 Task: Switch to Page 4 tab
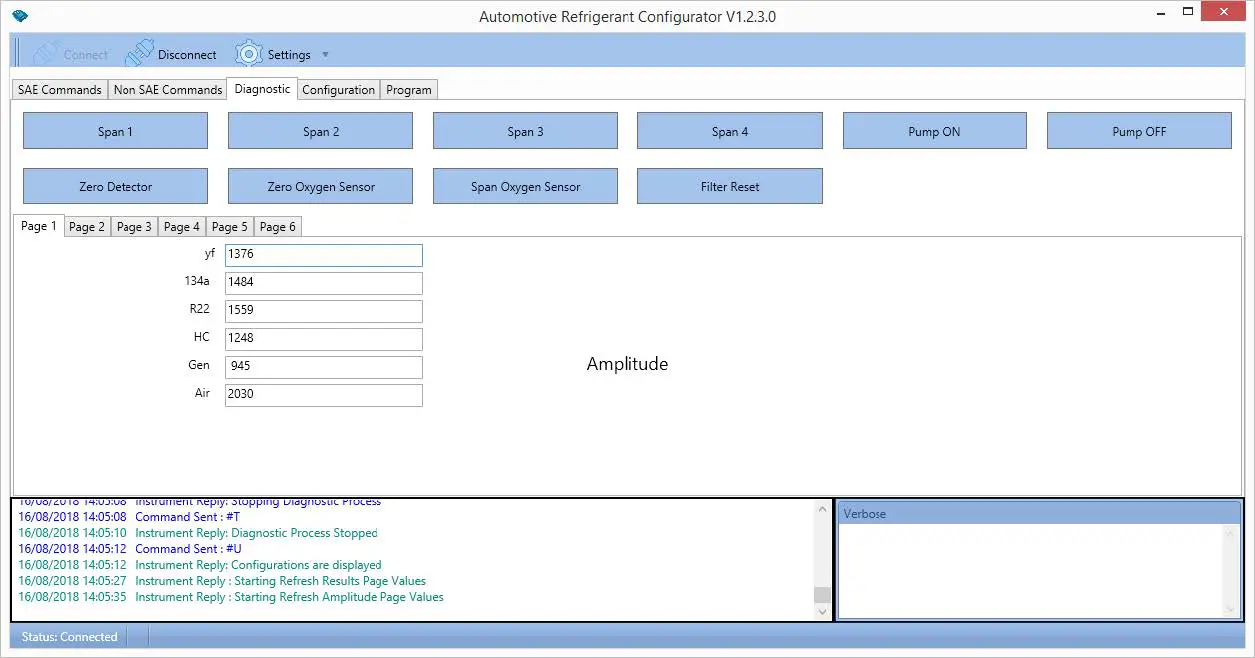click(182, 226)
